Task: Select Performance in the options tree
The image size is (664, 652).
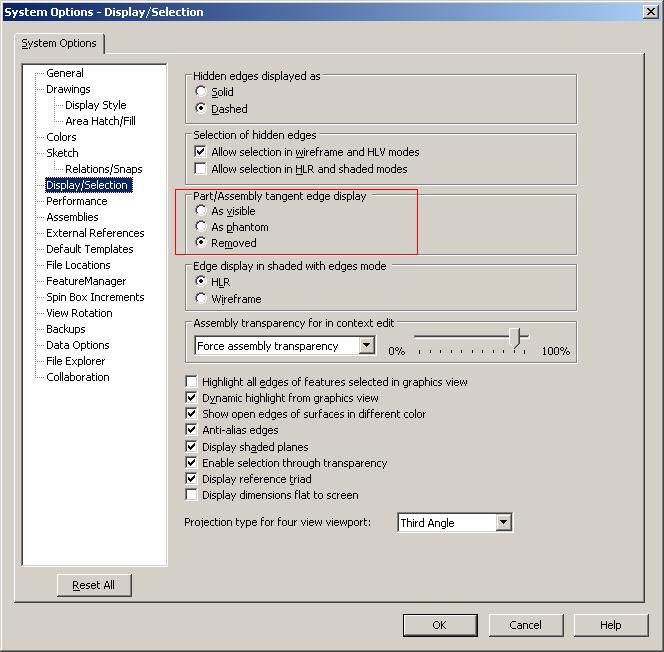Action: tap(77, 201)
